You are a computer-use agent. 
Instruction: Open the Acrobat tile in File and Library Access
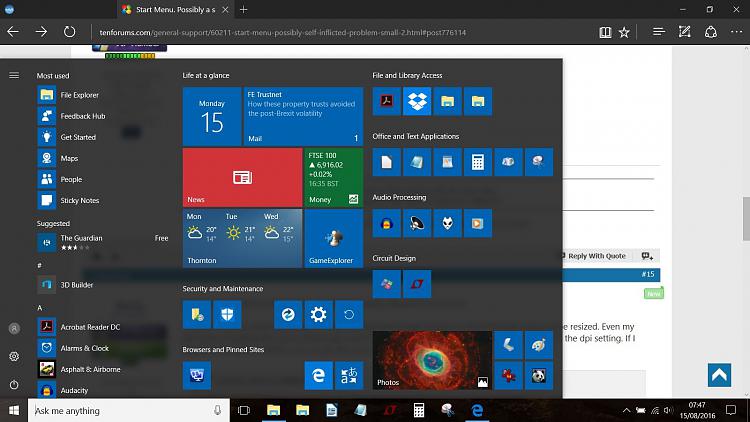[x=386, y=101]
